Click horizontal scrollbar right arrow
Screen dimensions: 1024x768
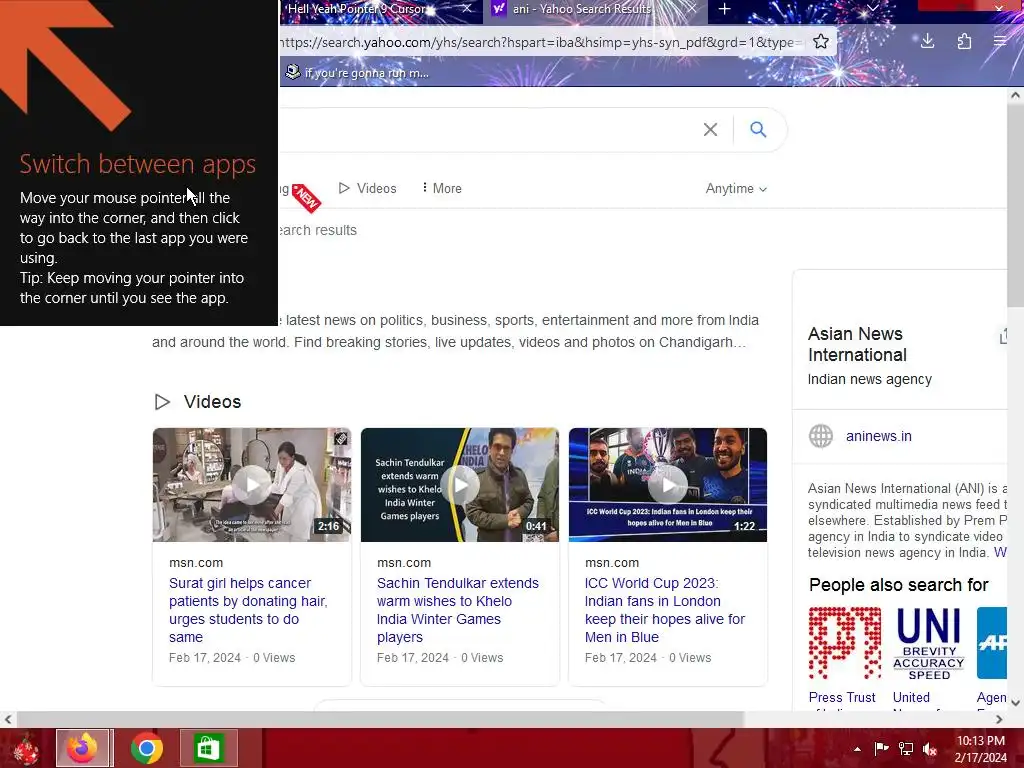click(x=999, y=719)
